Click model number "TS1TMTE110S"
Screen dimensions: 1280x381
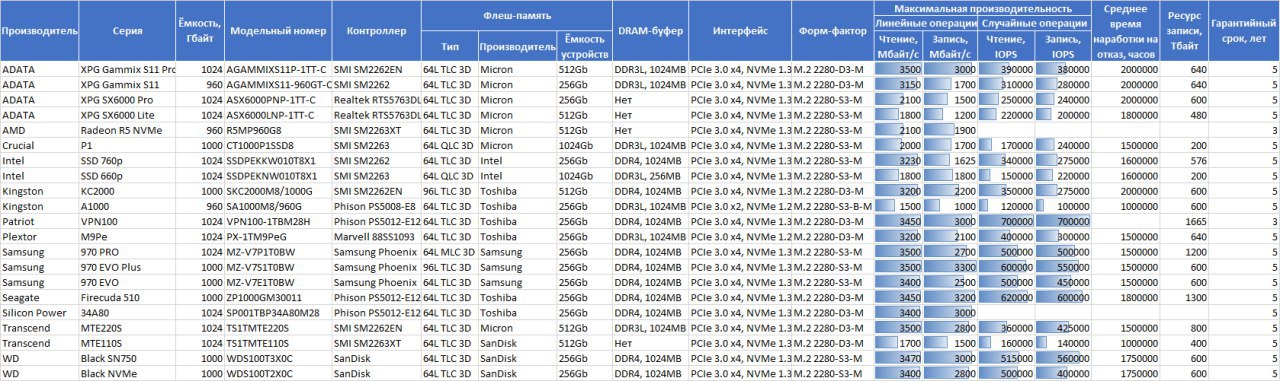pyautogui.click(x=279, y=342)
